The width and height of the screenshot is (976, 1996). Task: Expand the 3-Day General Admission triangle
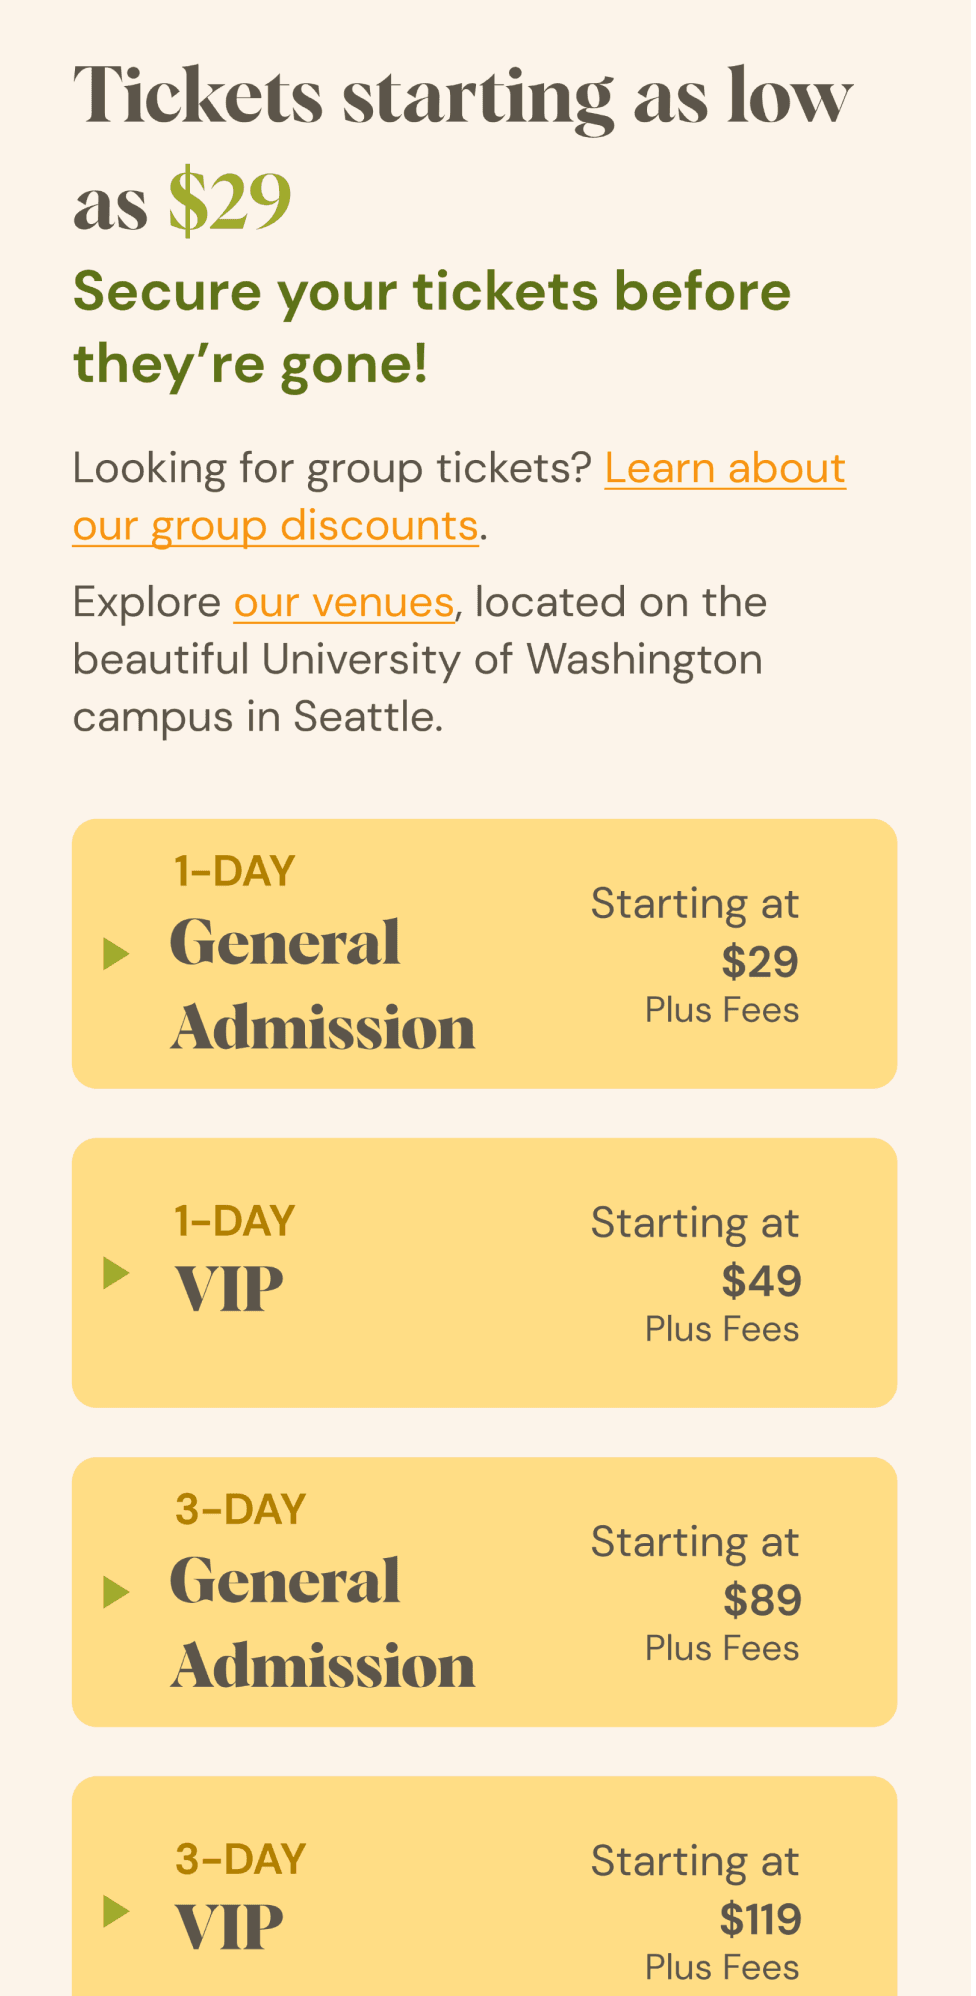pyautogui.click(x=116, y=1592)
